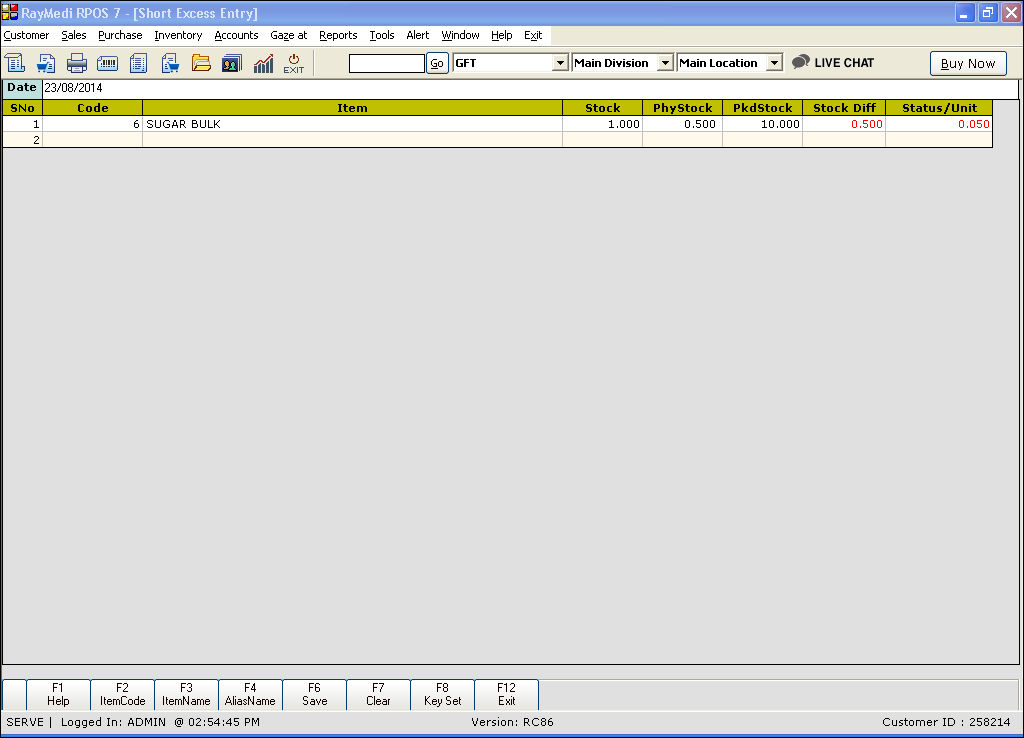This screenshot has width=1024, height=738.
Task: Open the Window menu
Action: 460,35
